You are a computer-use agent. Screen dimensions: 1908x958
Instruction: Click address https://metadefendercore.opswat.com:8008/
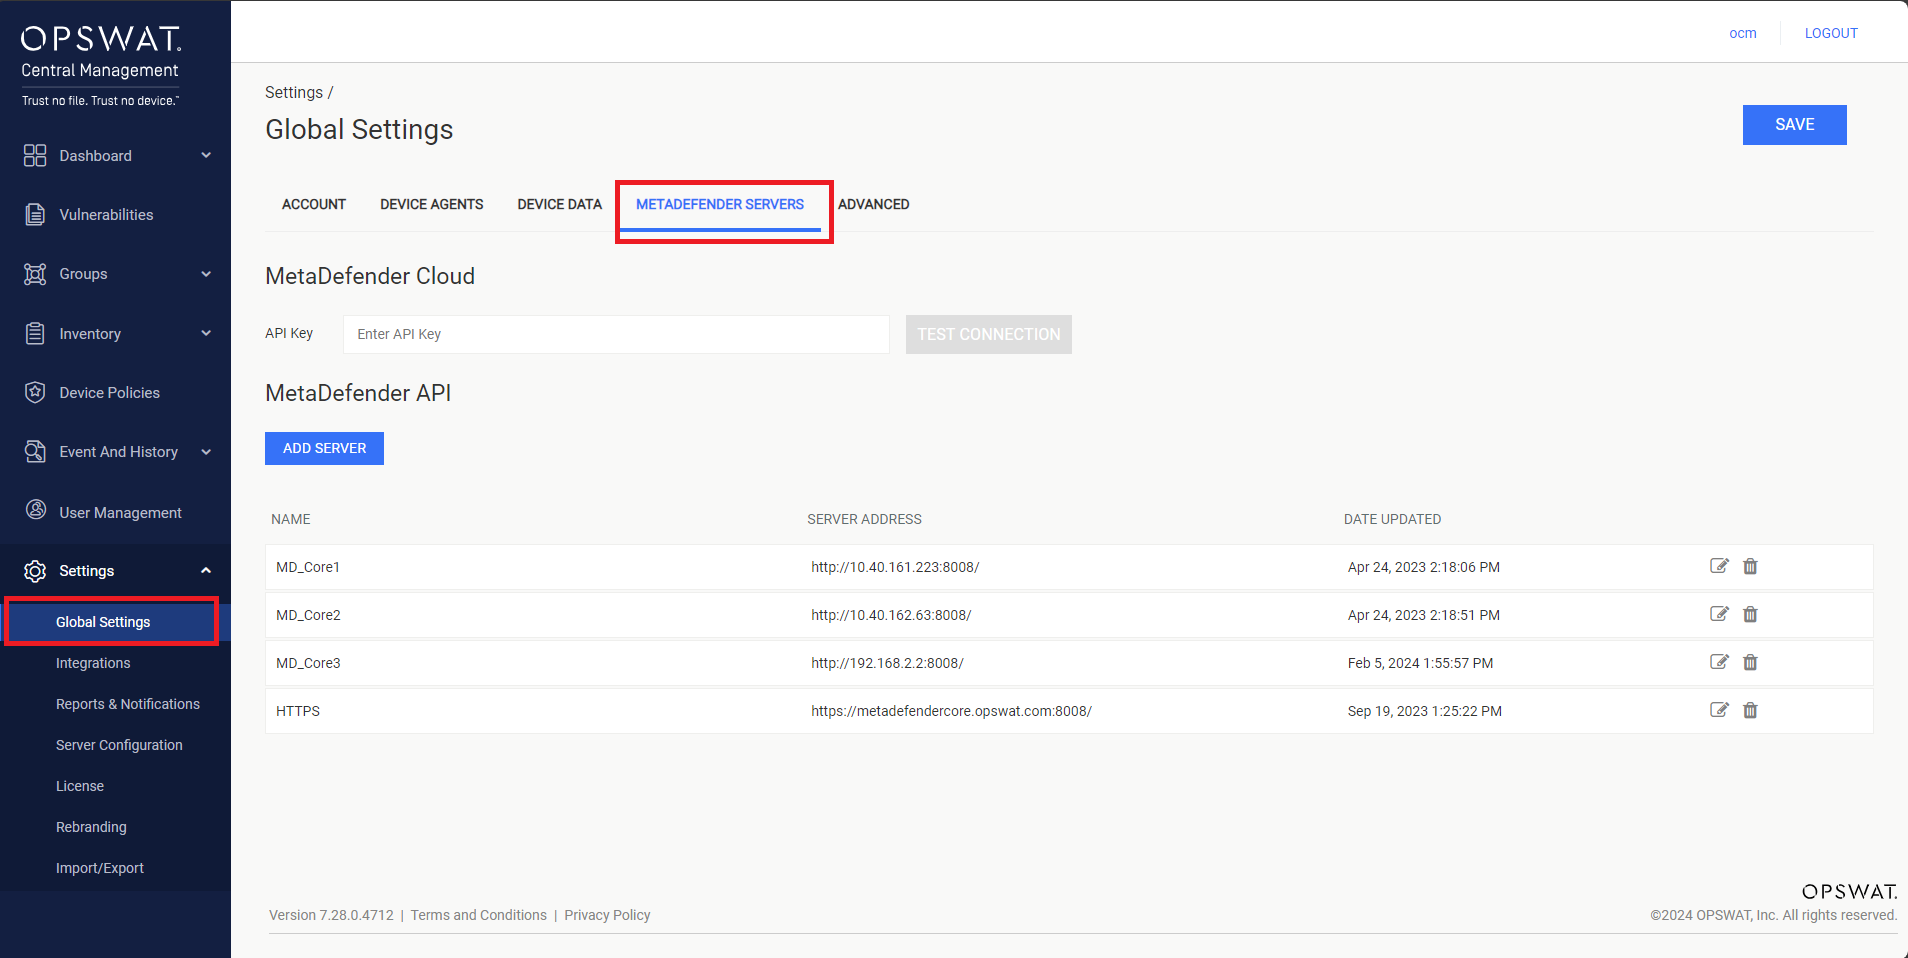[951, 711]
